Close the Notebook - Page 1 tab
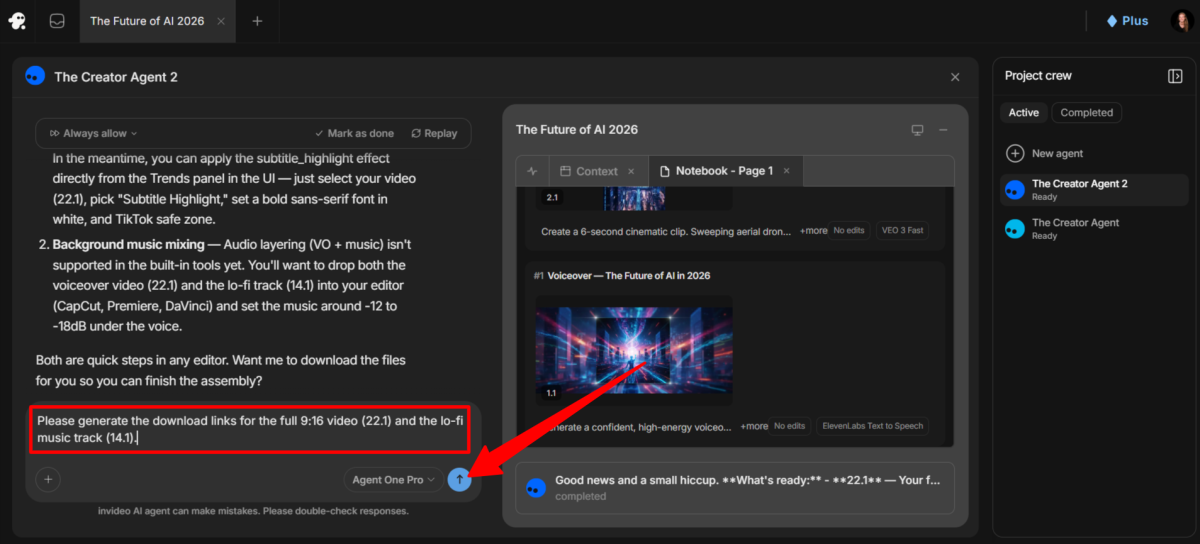1200x544 pixels. point(786,171)
